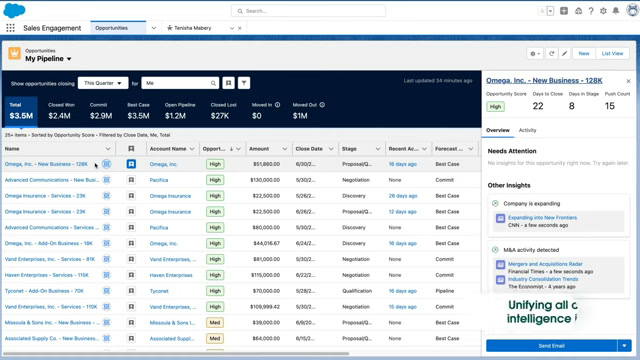
Task: Open the Setup gear icon in header
Action: pos(603,11)
